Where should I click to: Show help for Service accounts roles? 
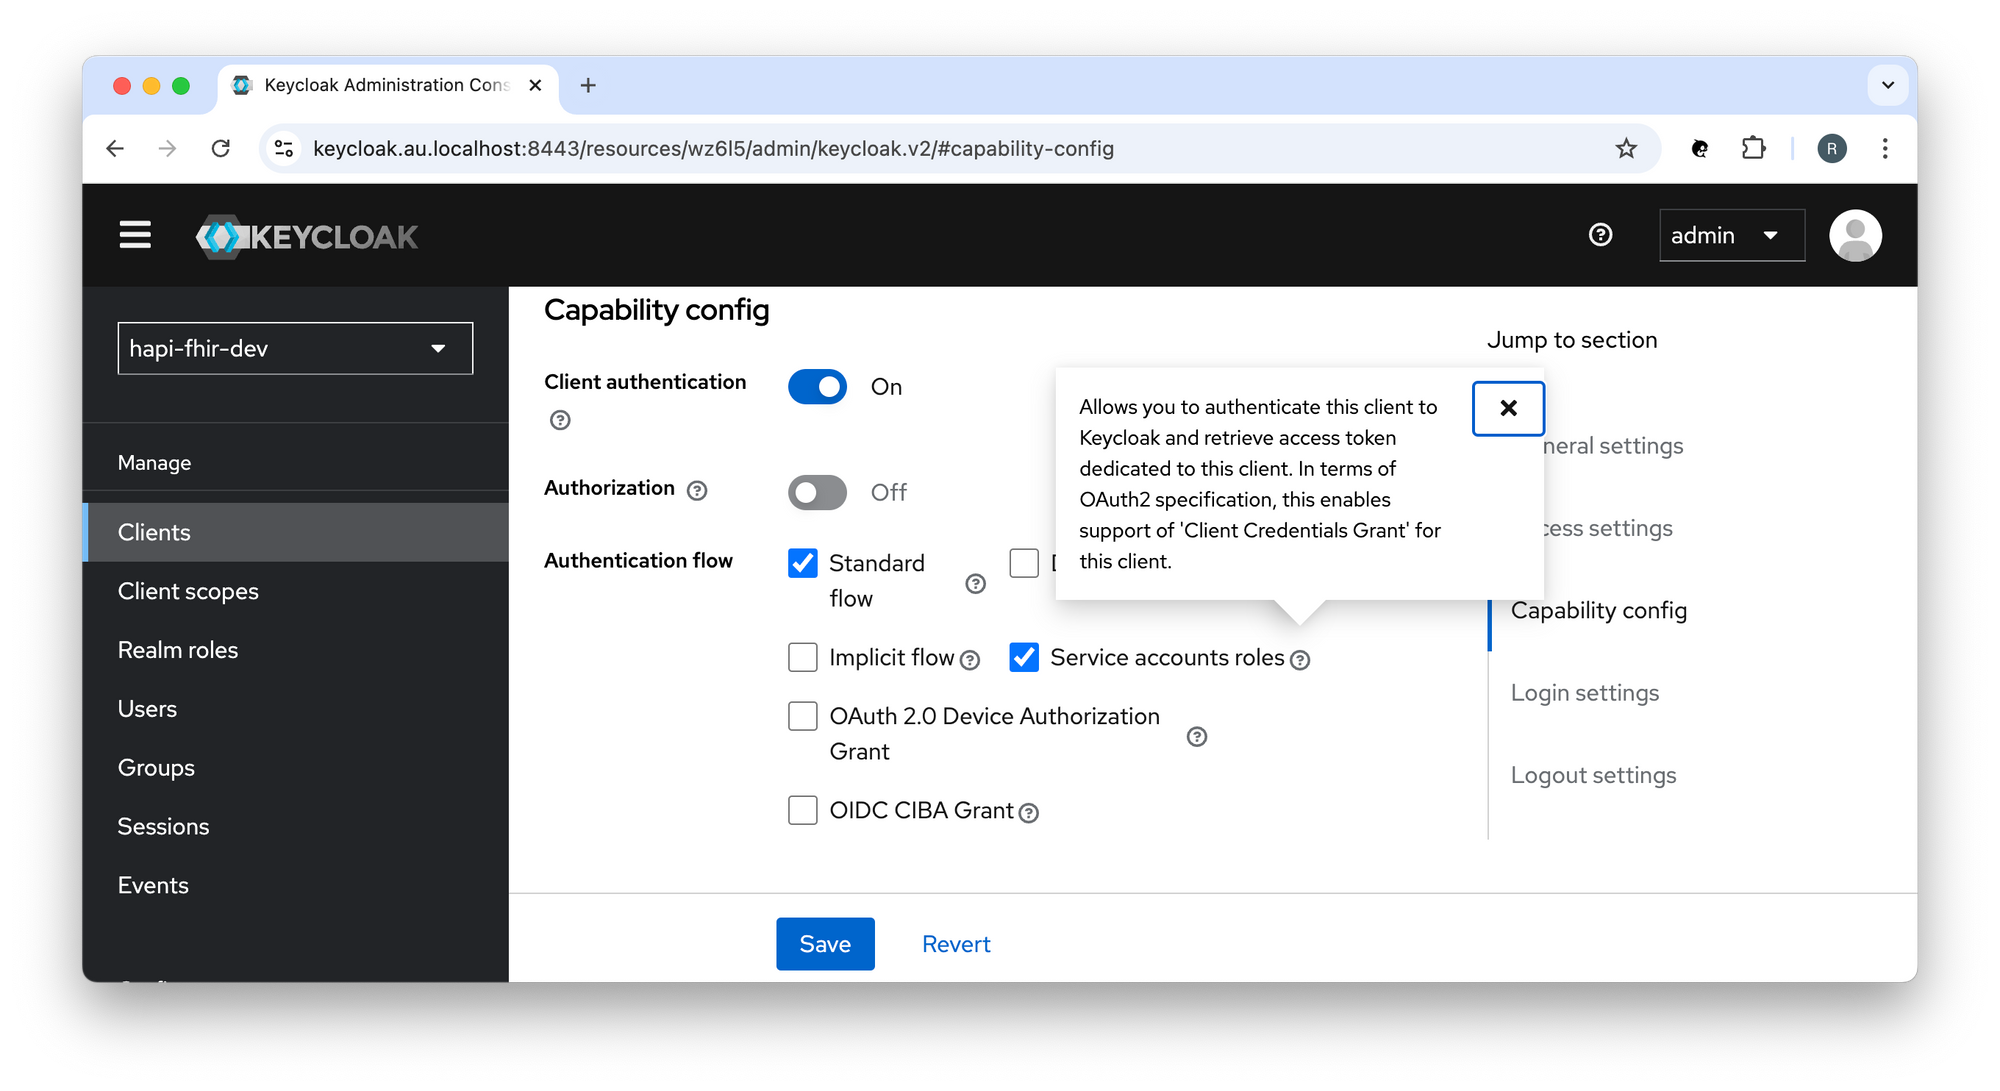click(1299, 660)
